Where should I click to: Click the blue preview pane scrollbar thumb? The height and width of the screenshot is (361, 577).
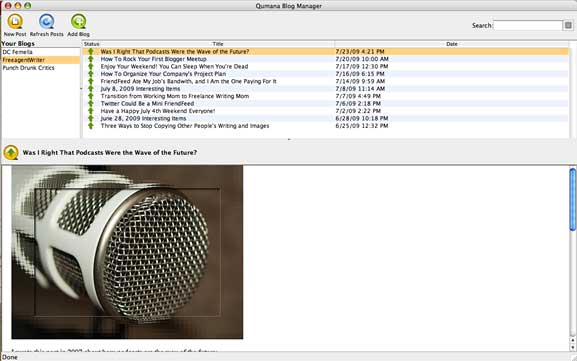(x=572, y=199)
